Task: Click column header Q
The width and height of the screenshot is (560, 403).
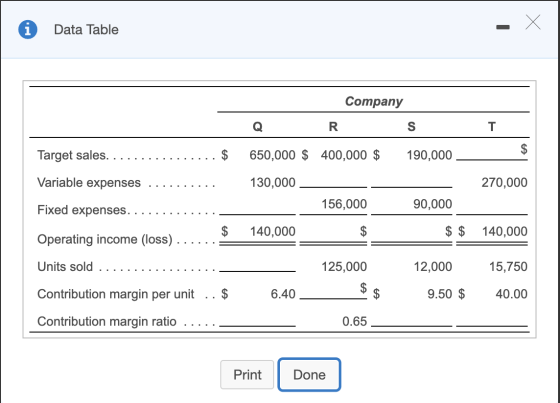Action: (x=258, y=126)
